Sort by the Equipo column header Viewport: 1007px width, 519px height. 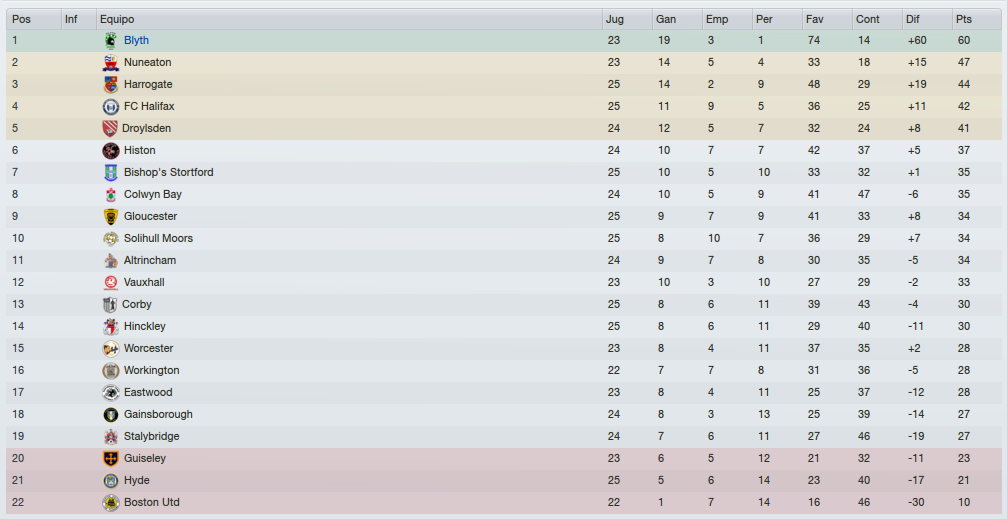(x=349, y=19)
